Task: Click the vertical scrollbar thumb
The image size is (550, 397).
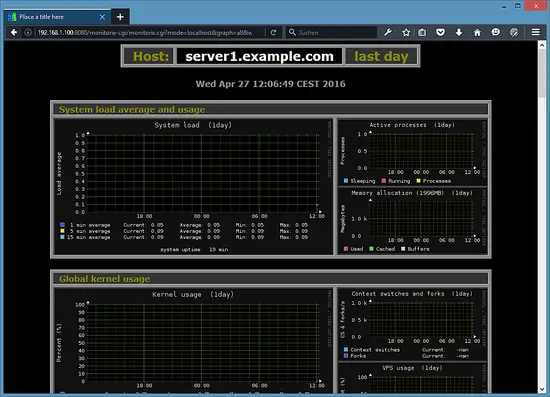Action: [x=542, y=74]
